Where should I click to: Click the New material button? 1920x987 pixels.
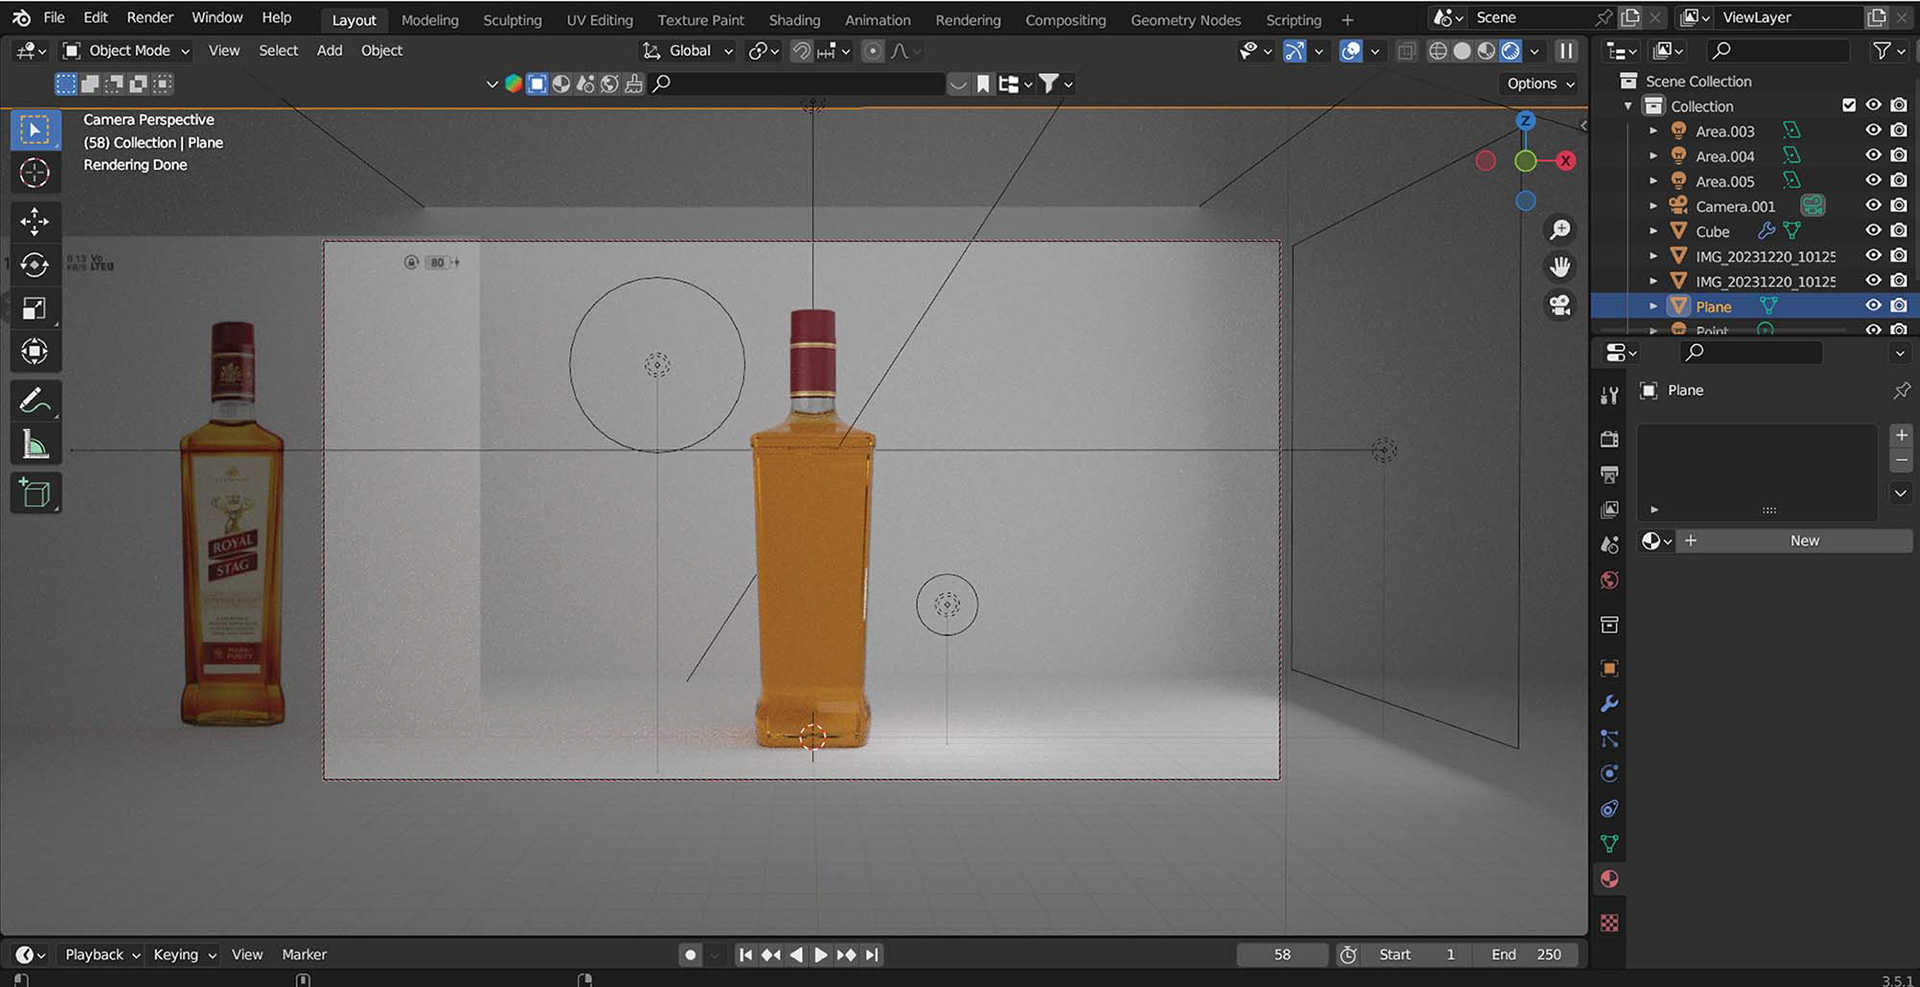pos(1804,541)
